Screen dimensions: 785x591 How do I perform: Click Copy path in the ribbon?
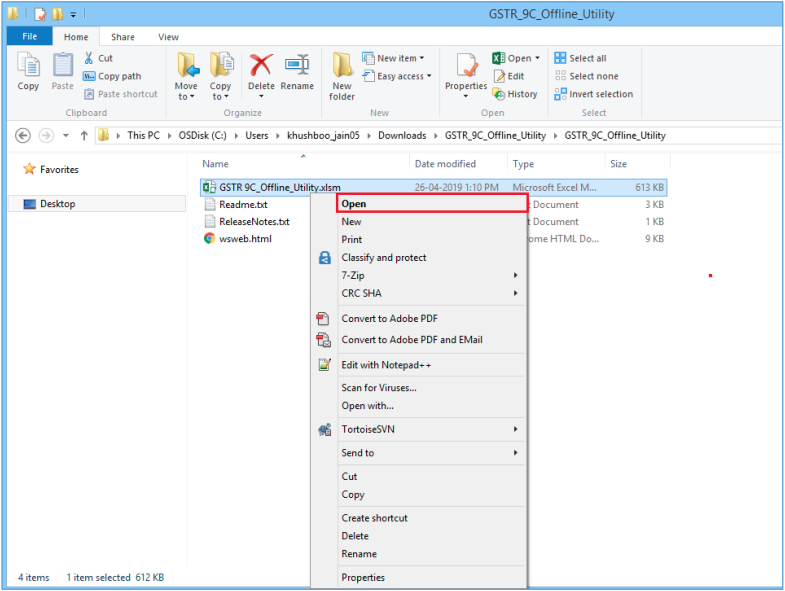coord(112,76)
